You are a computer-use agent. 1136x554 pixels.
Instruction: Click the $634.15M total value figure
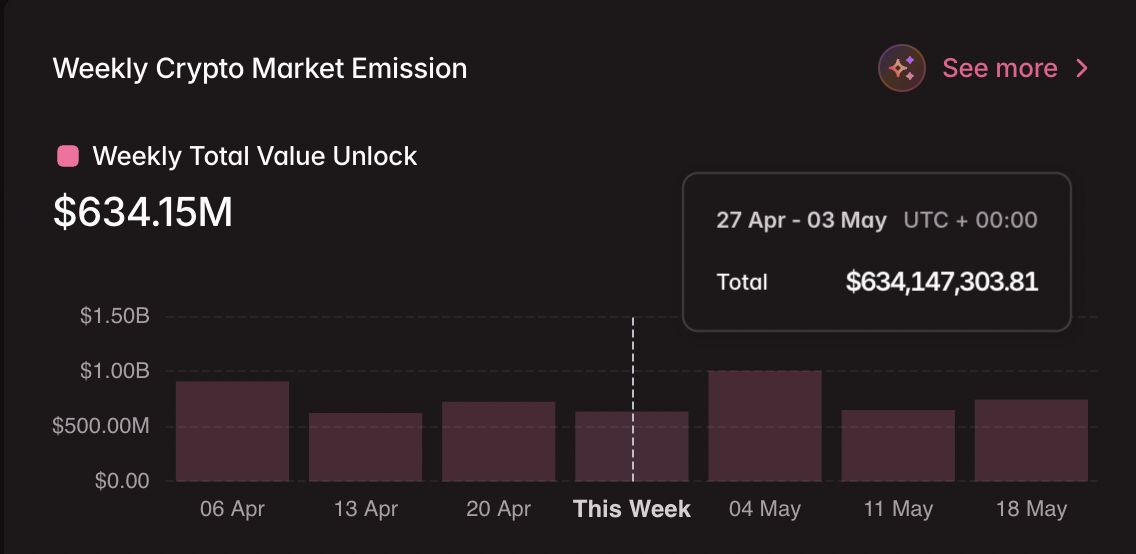tap(142, 212)
